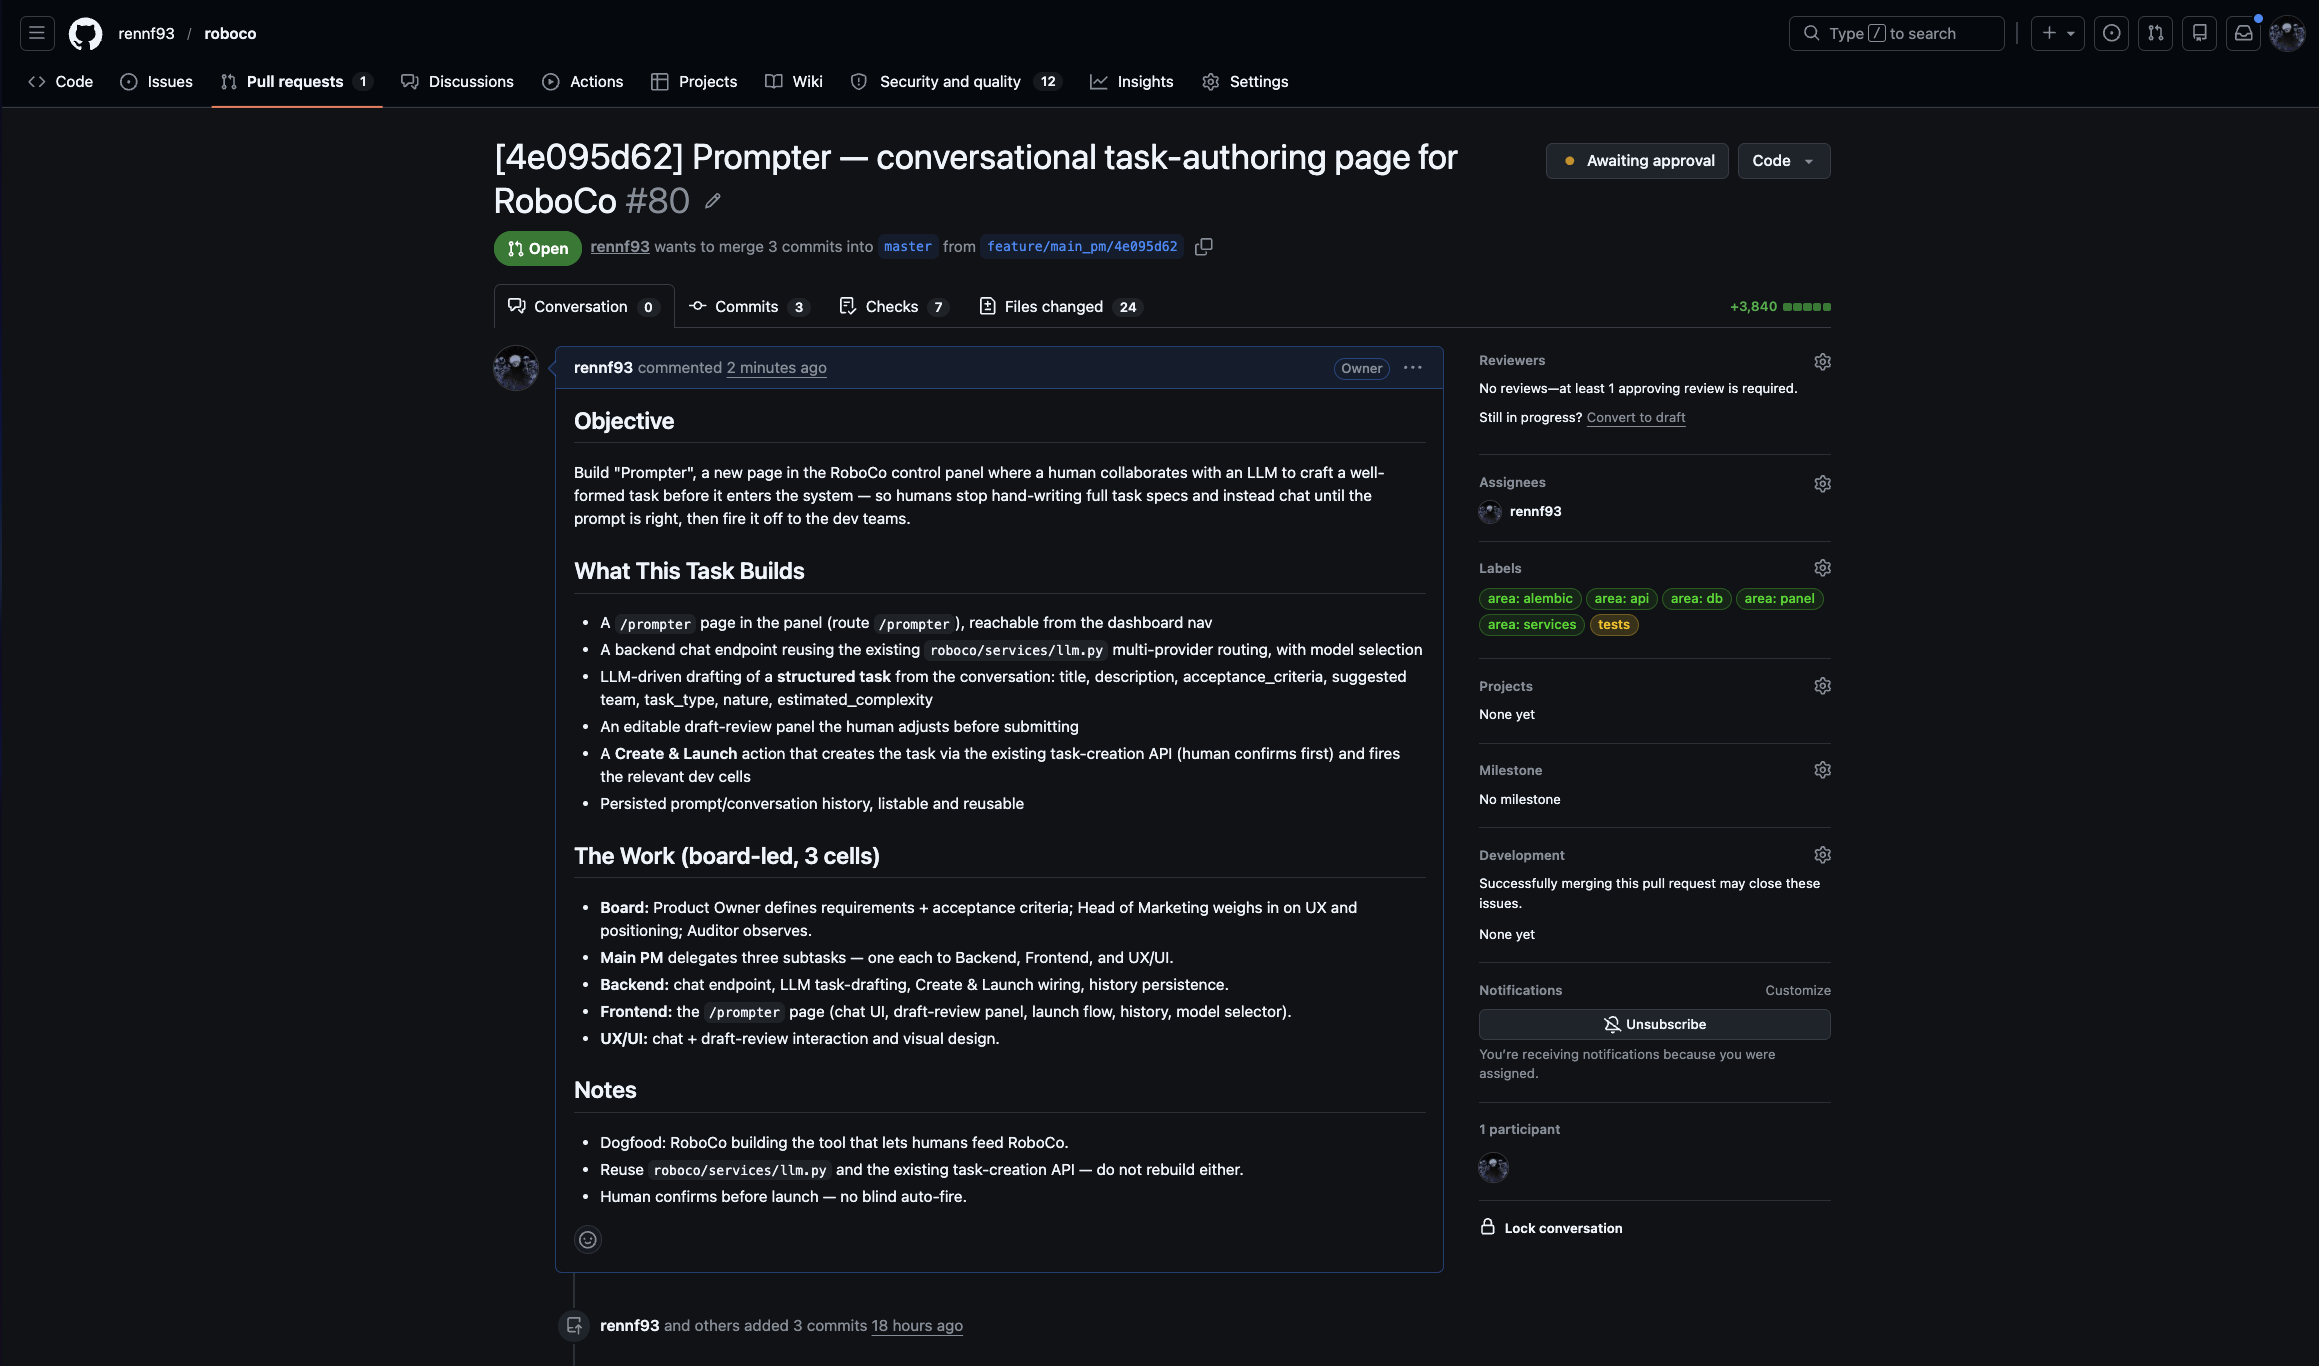Open the Reviewers gear settings

[1822, 361]
